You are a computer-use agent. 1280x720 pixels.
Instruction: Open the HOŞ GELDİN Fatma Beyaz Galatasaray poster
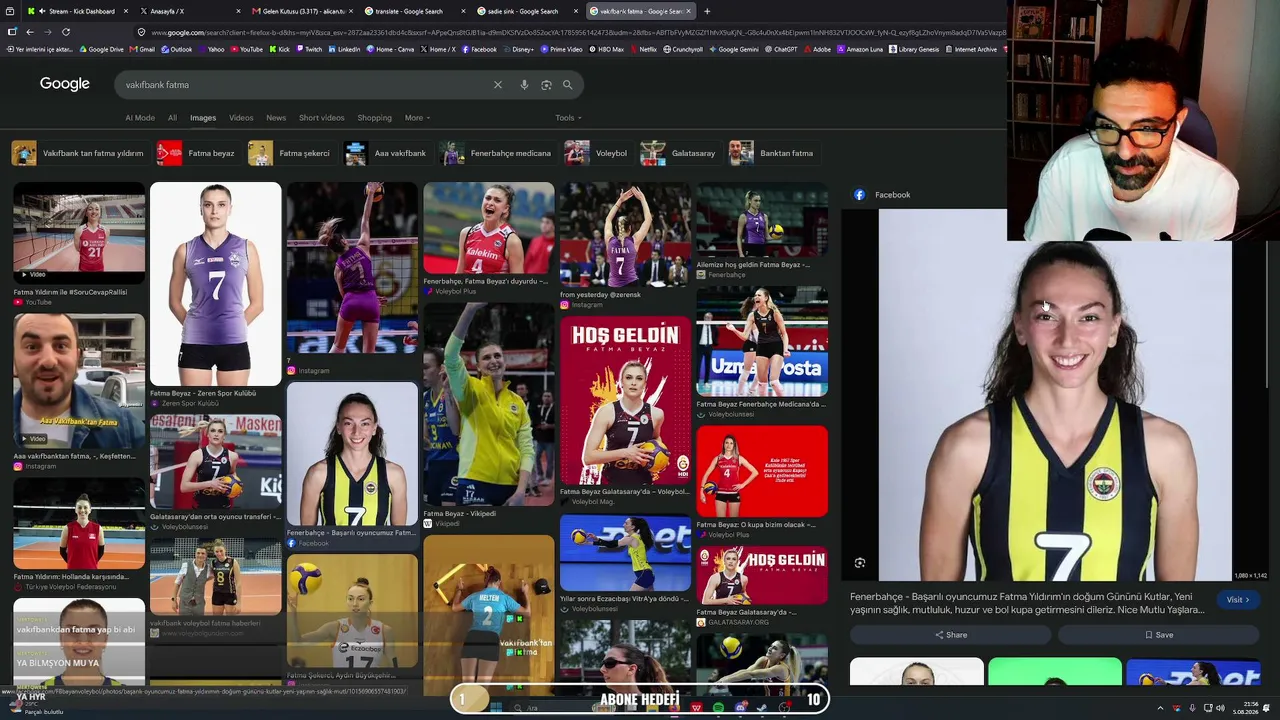[x=625, y=400]
